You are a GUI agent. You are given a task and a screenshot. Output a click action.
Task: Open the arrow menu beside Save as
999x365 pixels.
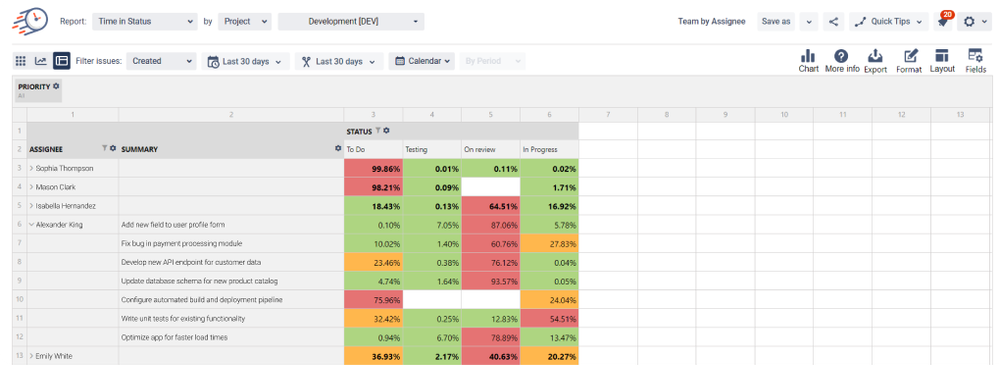coord(809,21)
